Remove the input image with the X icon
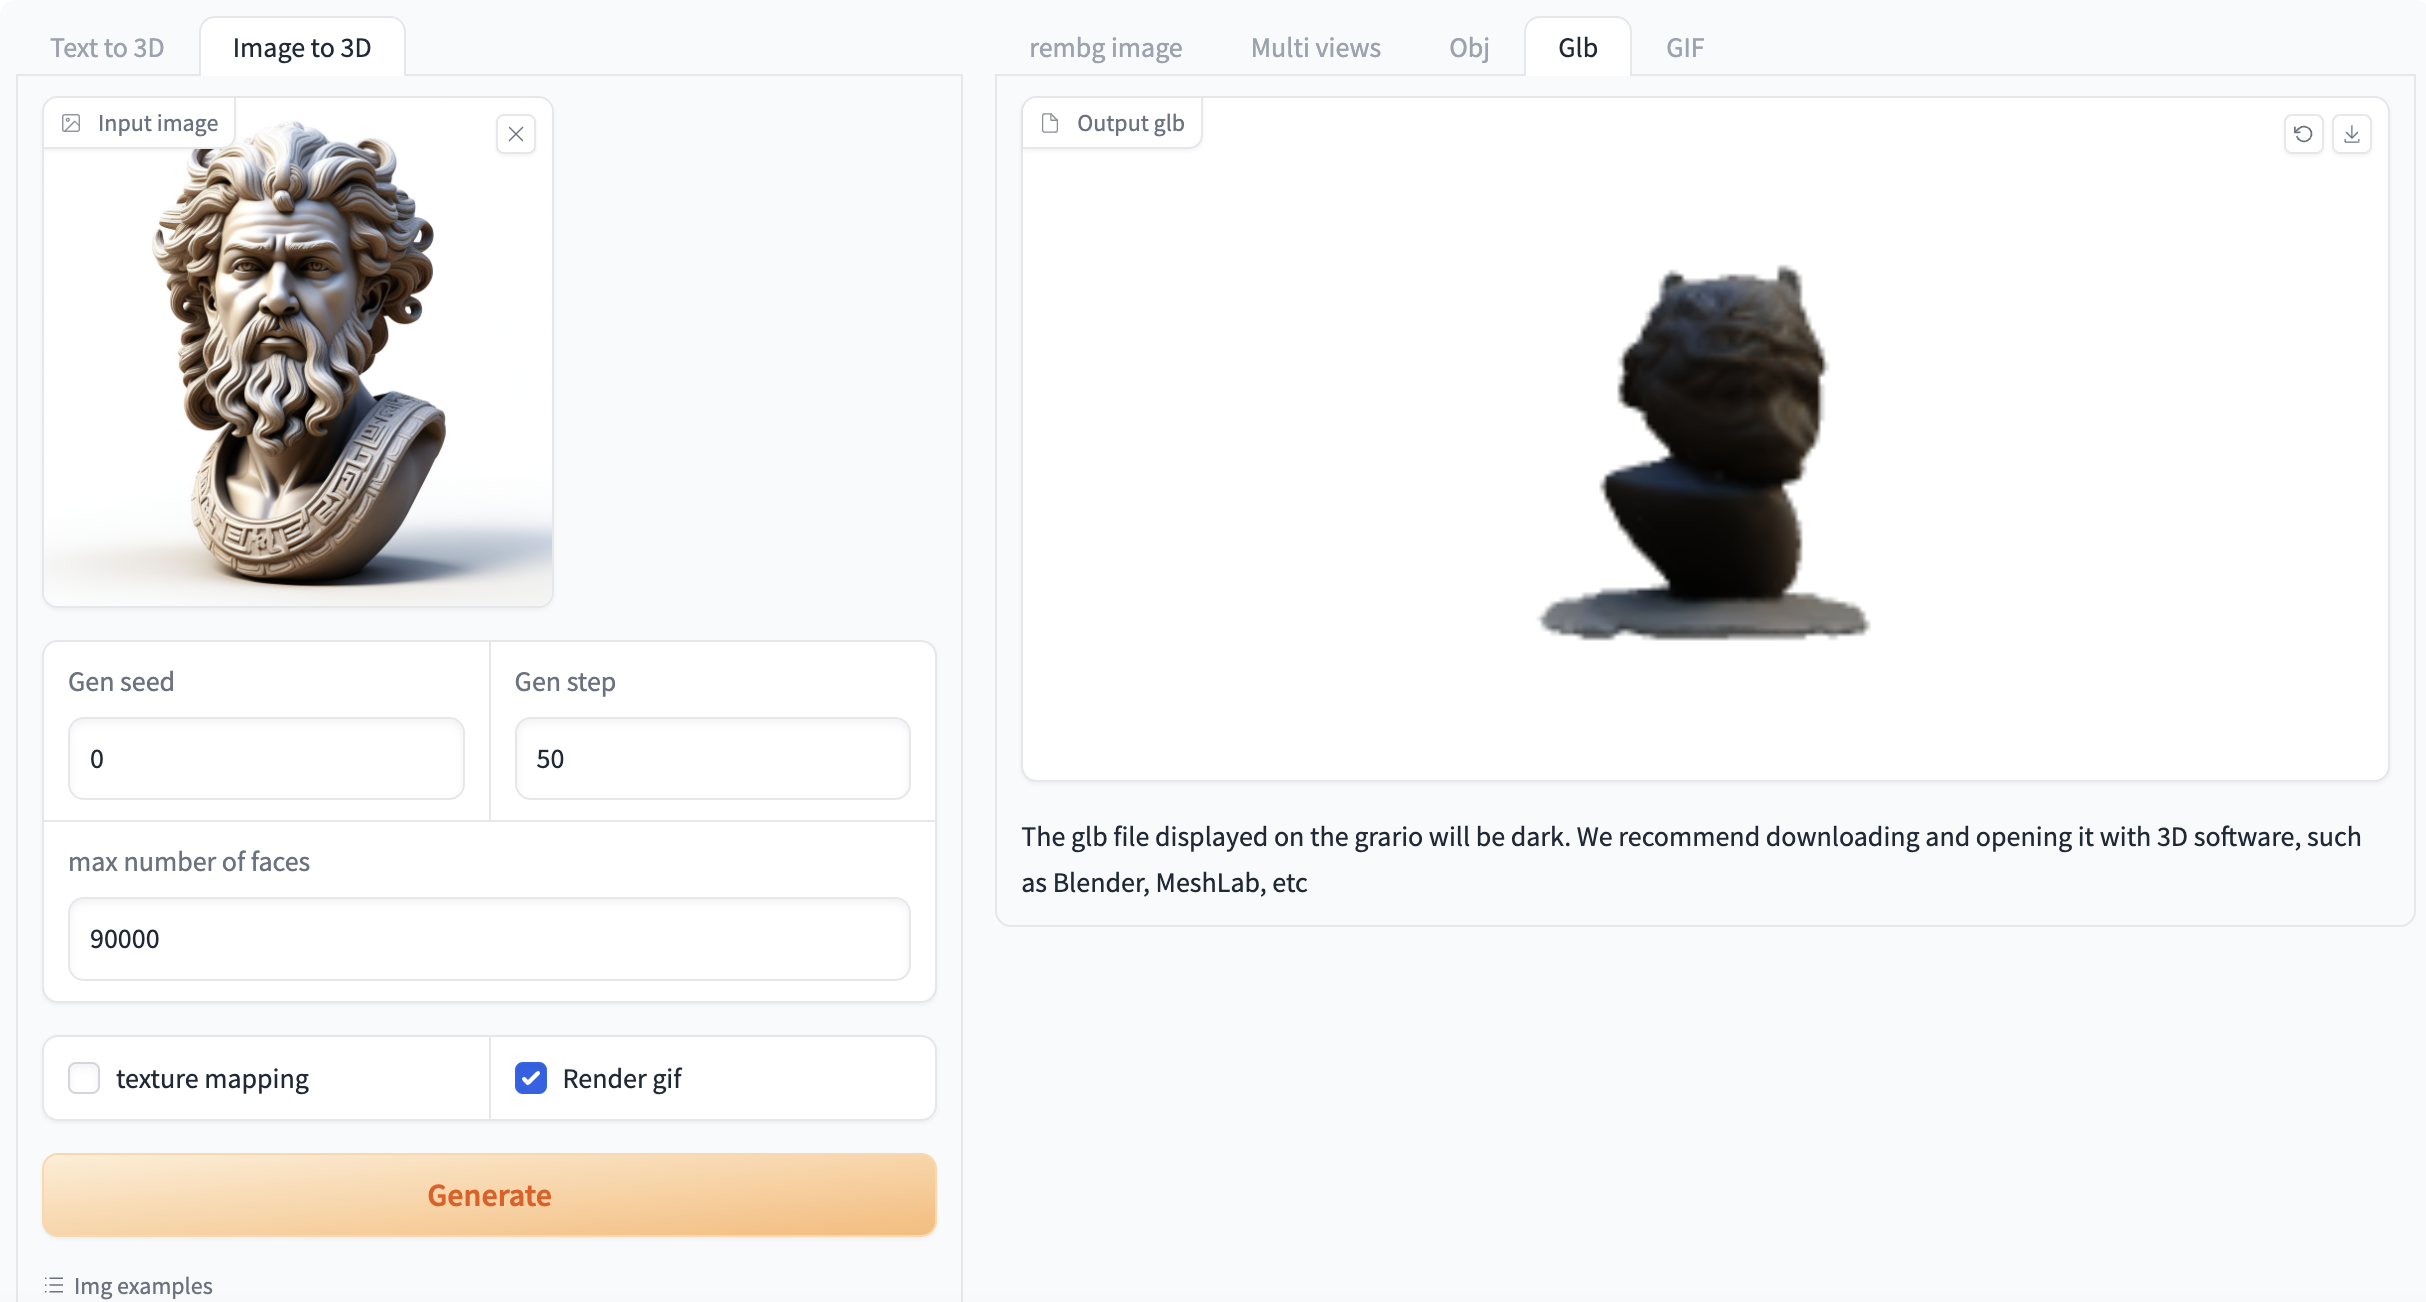 pyautogui.click(x=516, y=134)
